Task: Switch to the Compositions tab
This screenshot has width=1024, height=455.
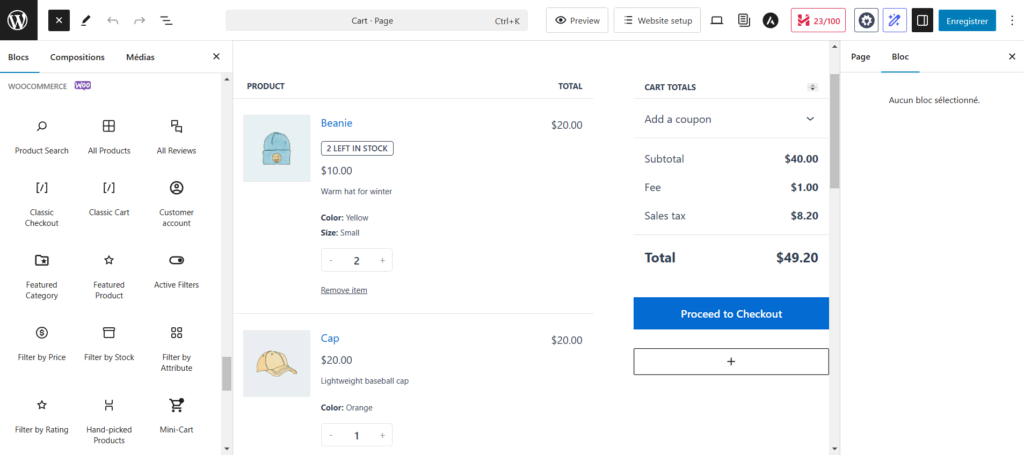Action: click(77, 57)
